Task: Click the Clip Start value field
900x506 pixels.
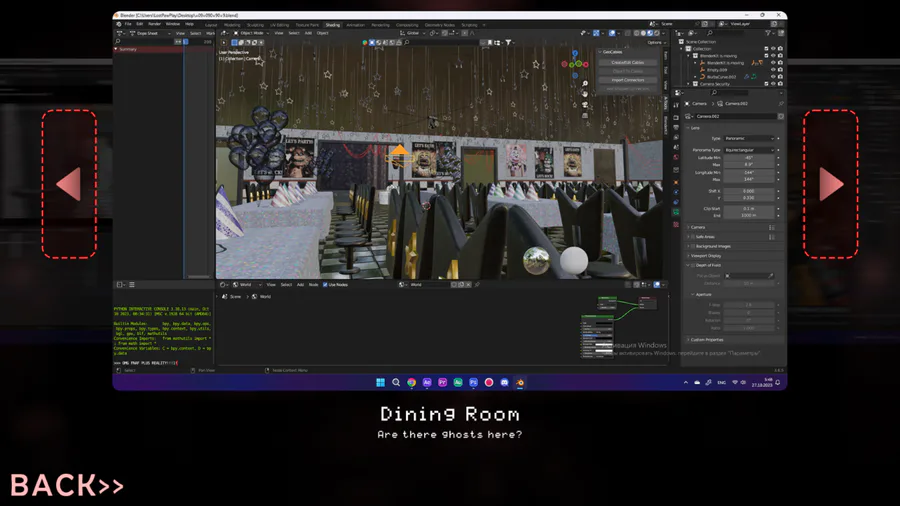Action: click(748, 209)
